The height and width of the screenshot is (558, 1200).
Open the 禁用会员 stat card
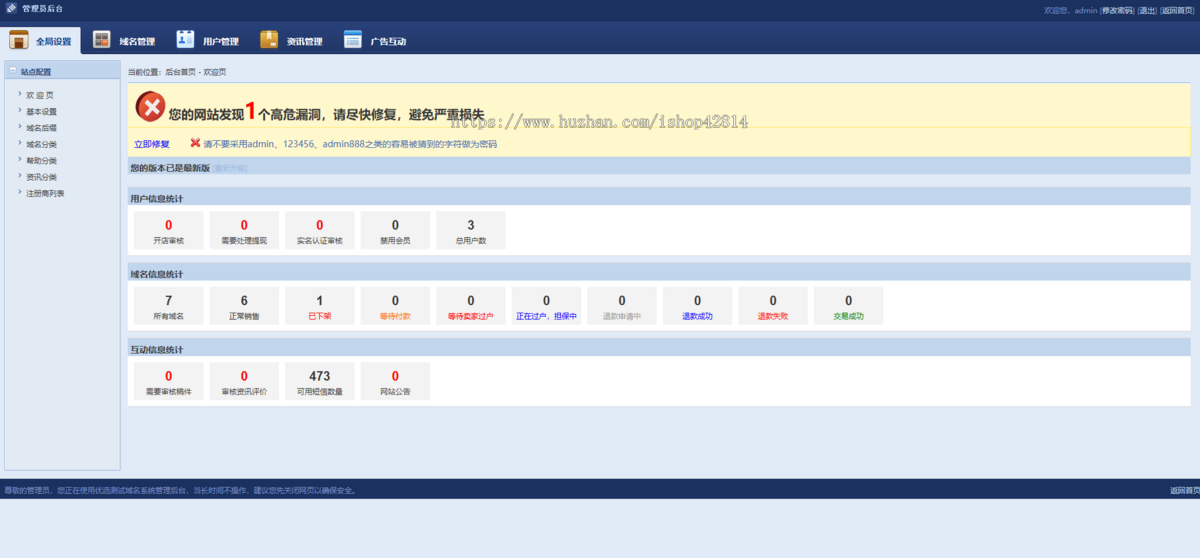395,230
